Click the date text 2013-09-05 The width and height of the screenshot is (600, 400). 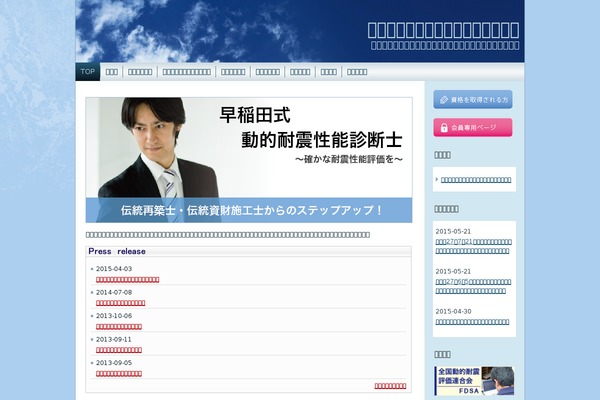114,362
